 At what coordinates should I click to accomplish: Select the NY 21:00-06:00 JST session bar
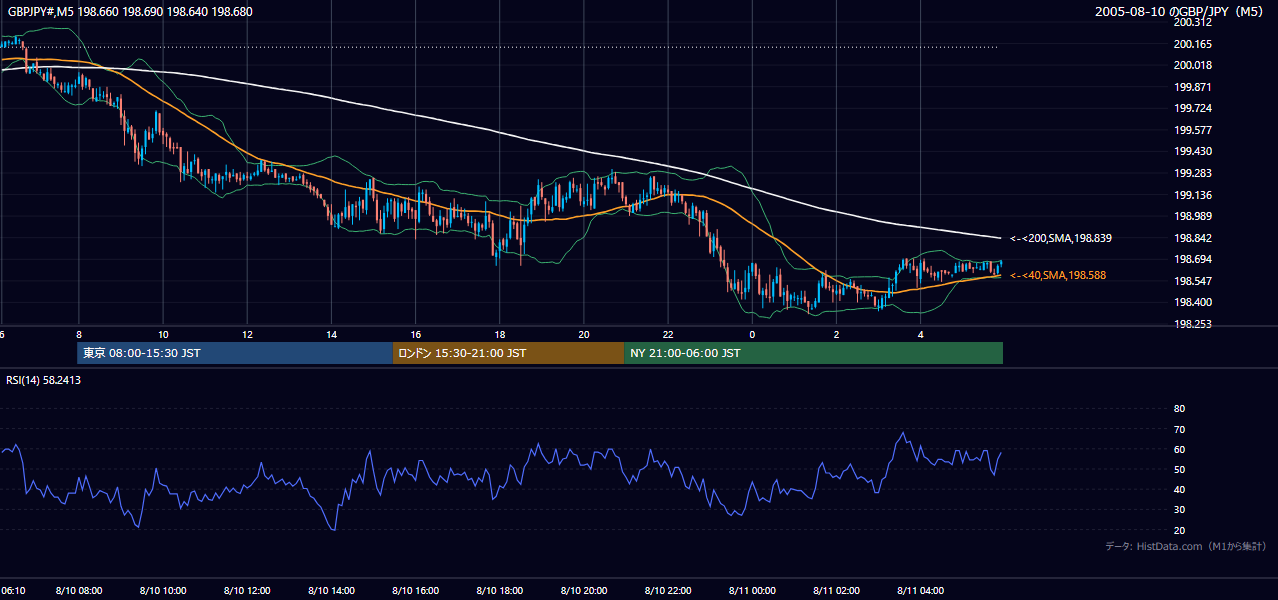(x=813, y=353)
